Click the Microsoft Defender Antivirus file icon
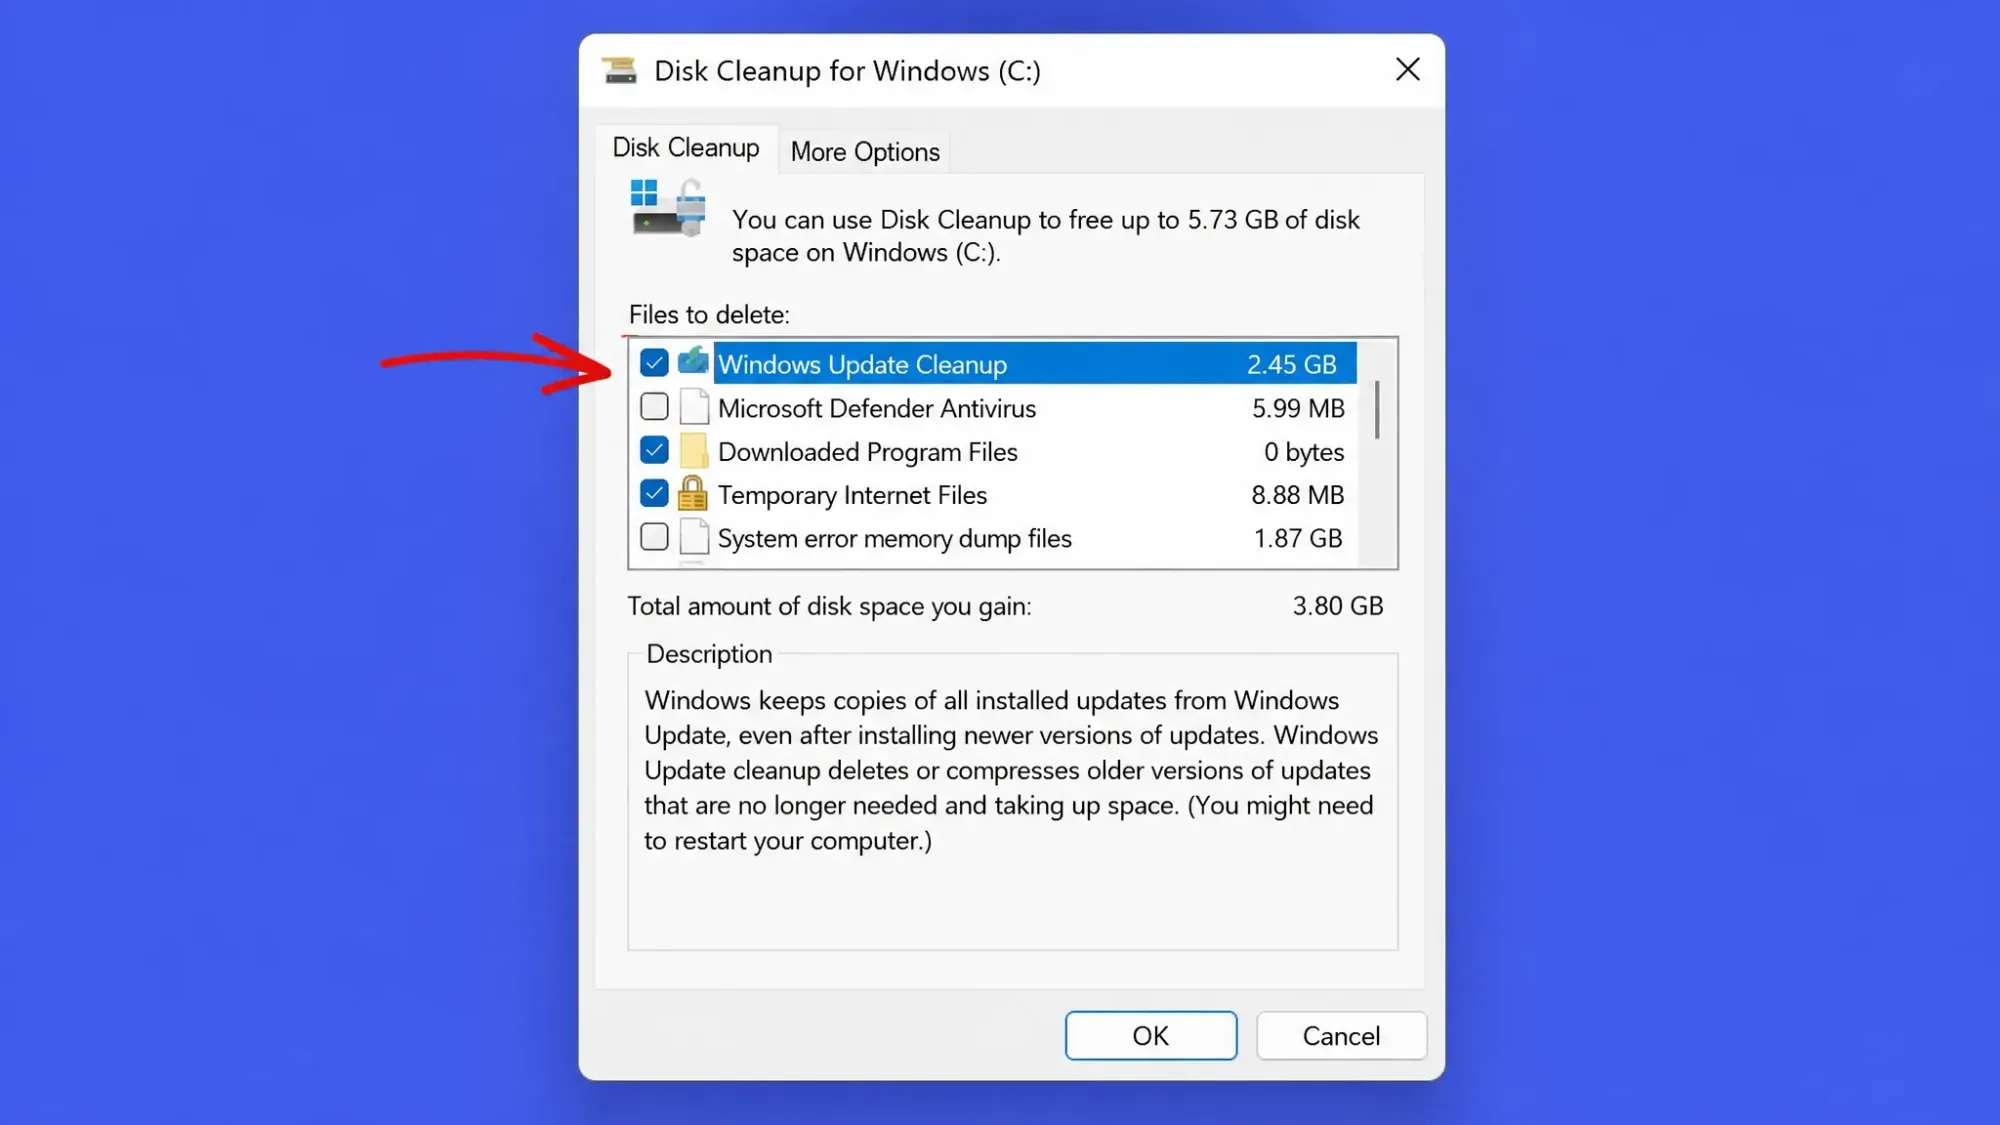2000x1125 pixels. (x=694, y=407)
